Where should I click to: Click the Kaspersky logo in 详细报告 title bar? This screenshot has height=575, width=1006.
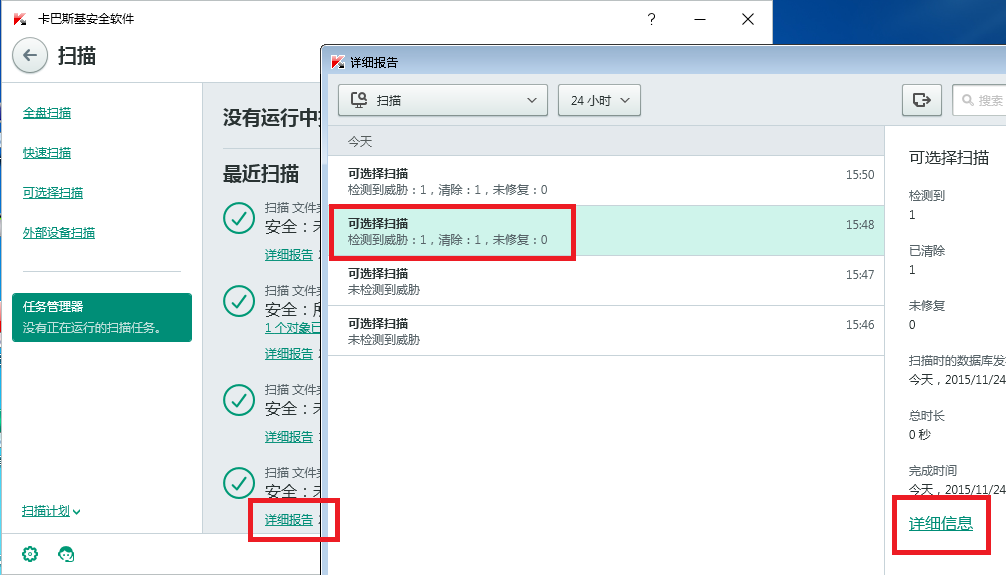click(x=338, y=62)
